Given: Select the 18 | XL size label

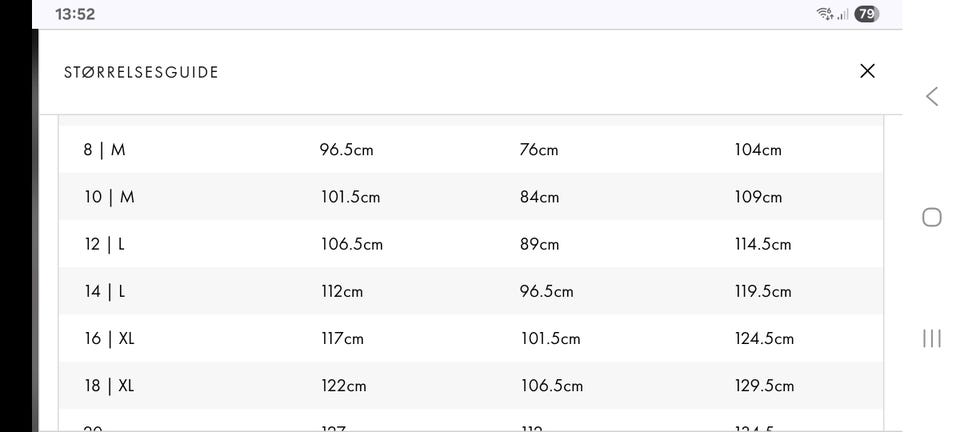Looking at the screenshot, I should [x=109, y=385].
